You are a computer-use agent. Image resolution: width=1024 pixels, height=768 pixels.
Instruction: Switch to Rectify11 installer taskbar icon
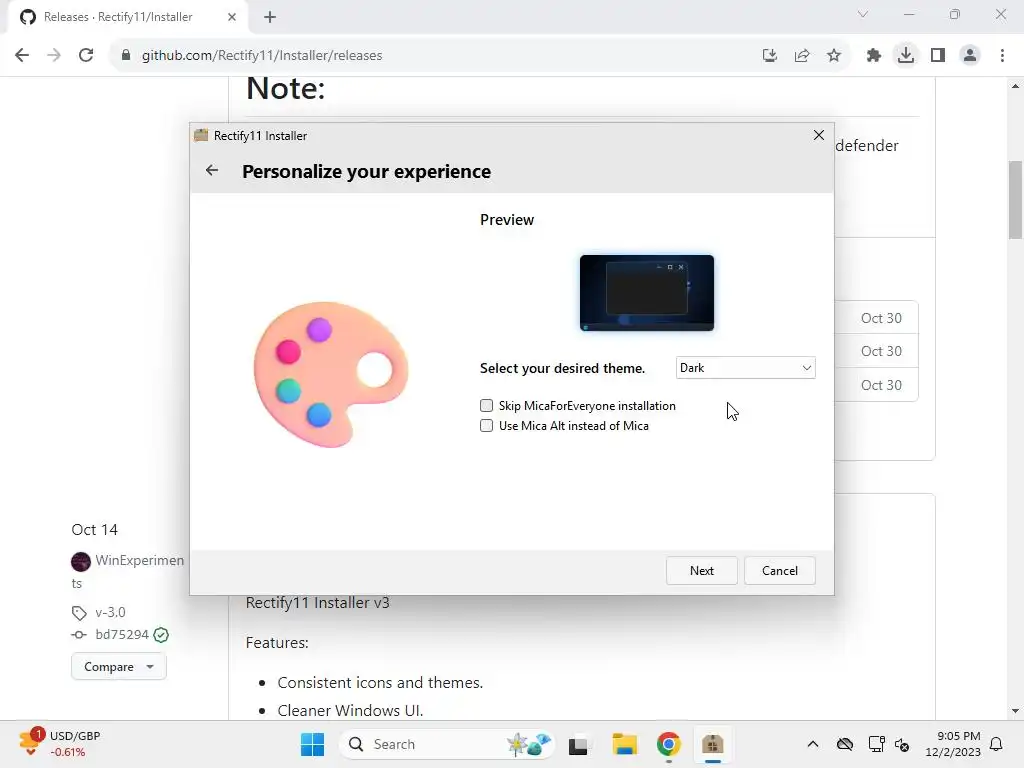[712, 744]
